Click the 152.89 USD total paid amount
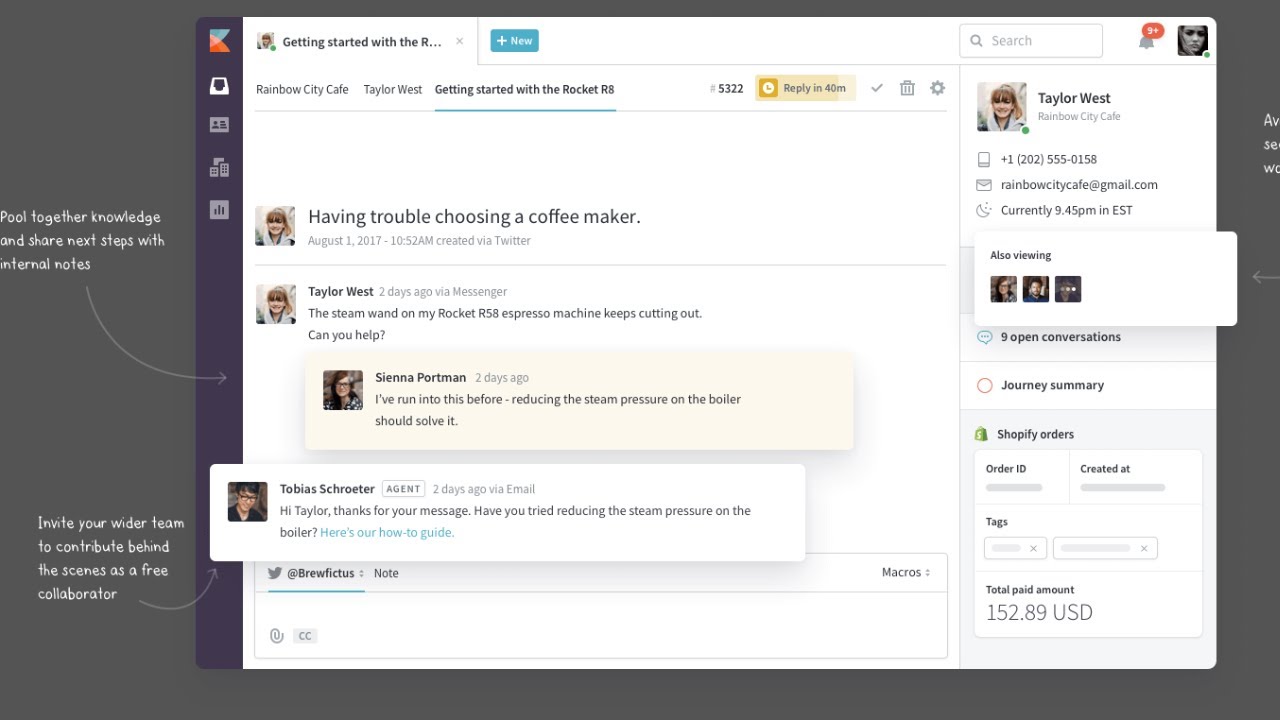 (1039, 612)
